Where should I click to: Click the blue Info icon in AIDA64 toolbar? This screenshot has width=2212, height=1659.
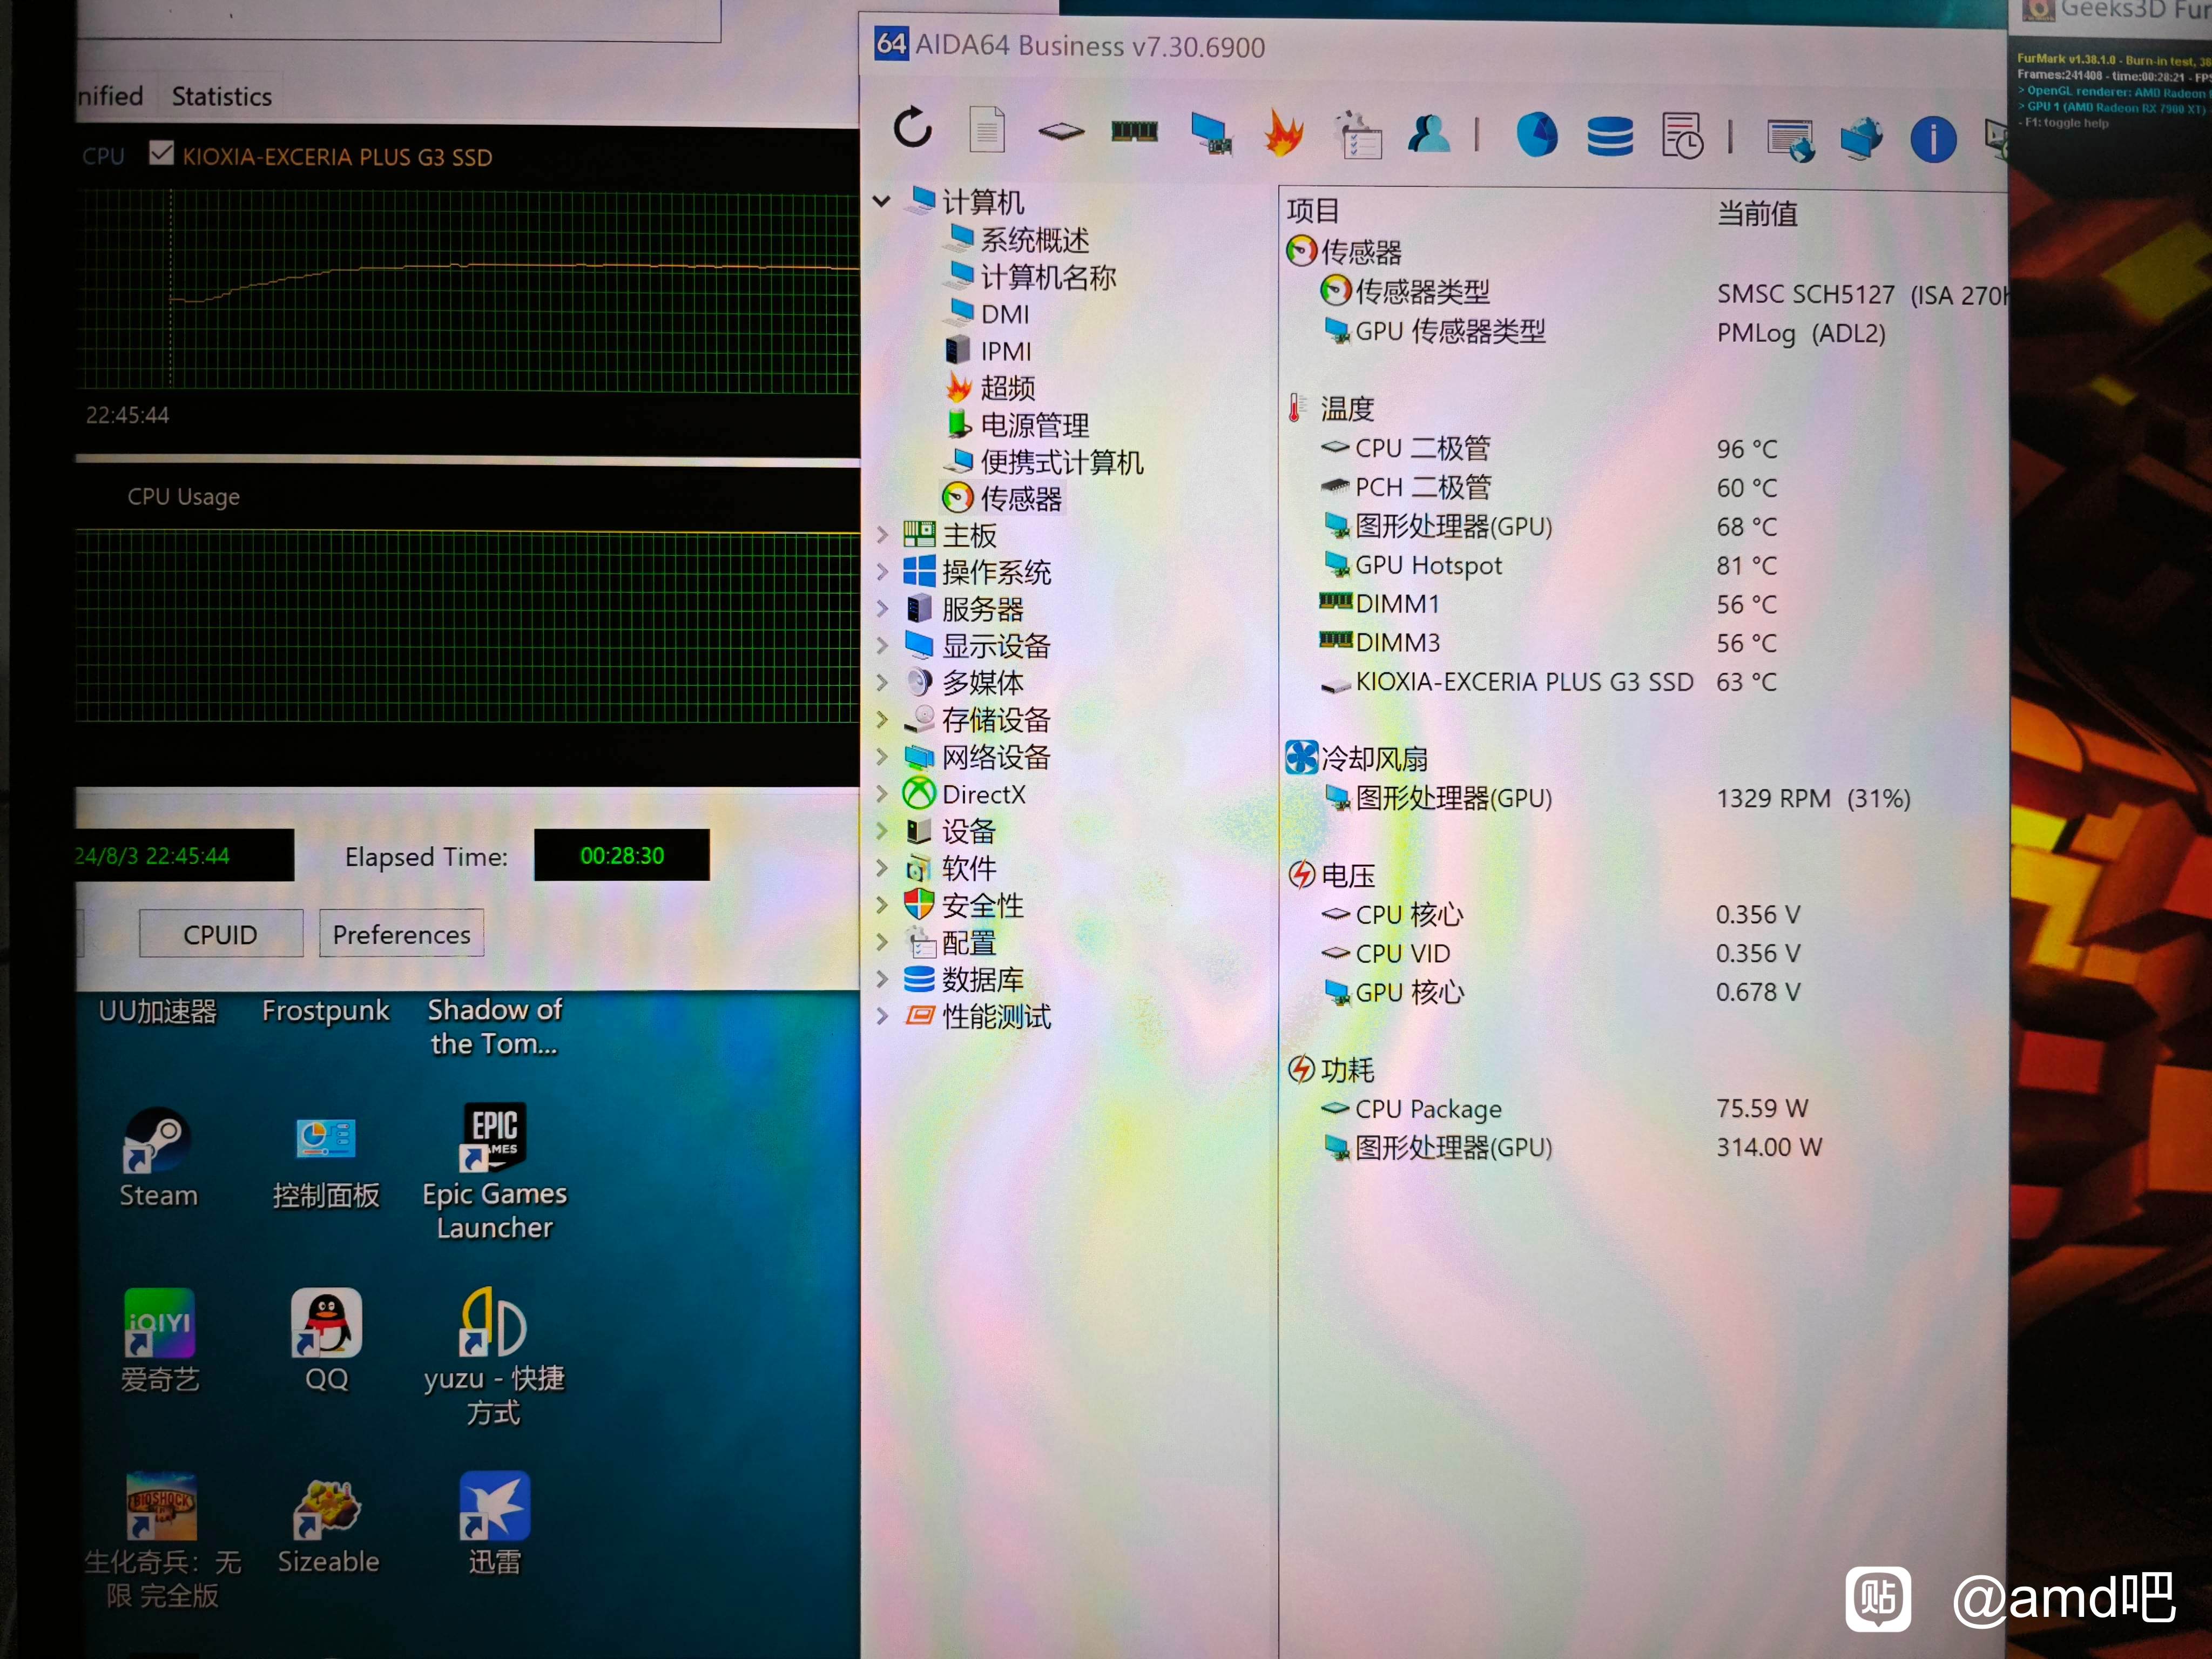click(1933, 139)
